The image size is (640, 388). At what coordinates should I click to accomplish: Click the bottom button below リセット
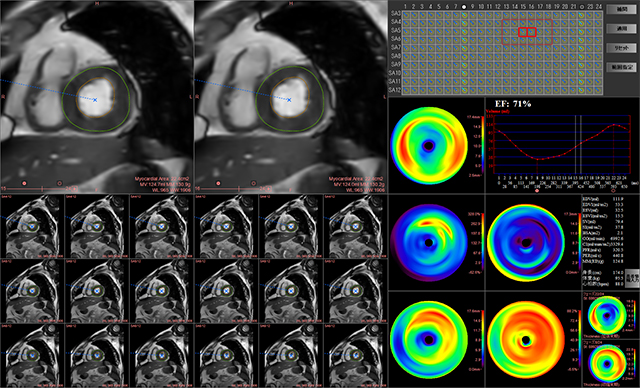[621, 67]
